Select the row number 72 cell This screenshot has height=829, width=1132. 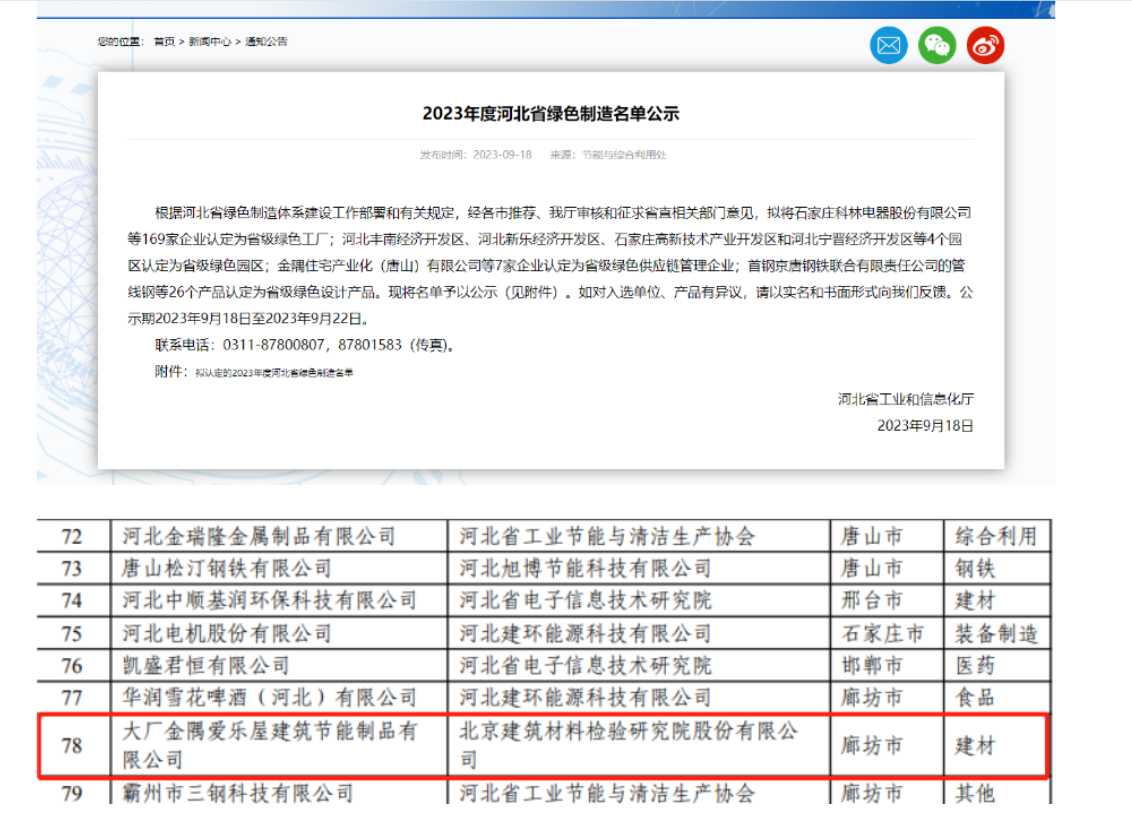(73, 537)
